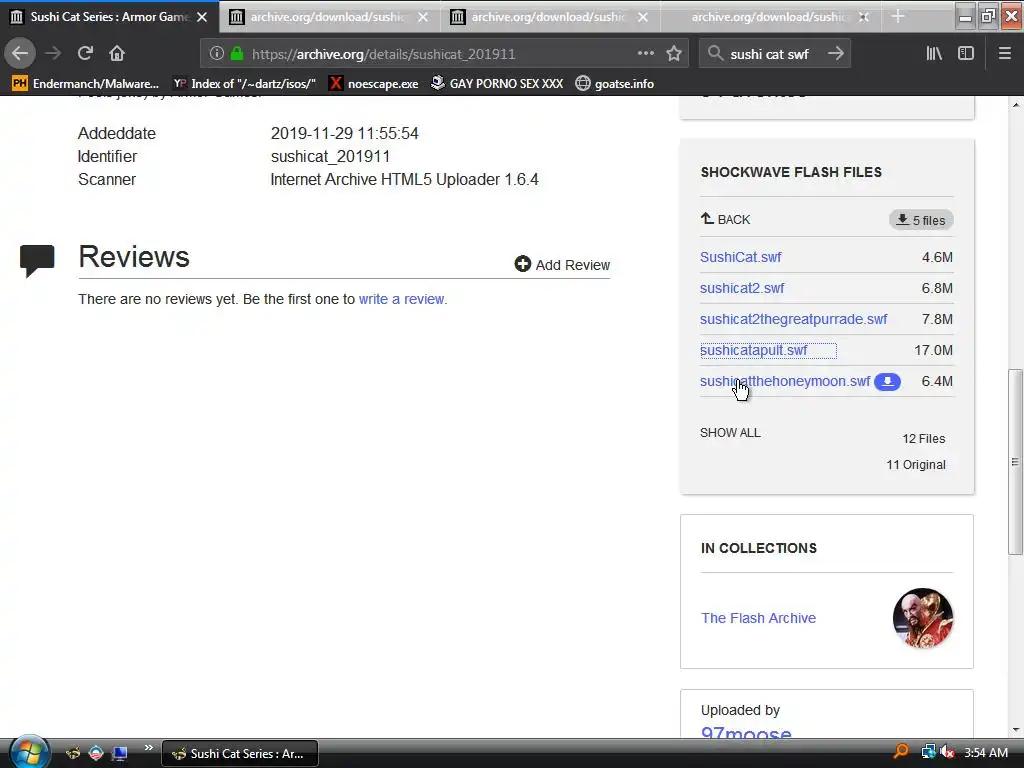Click the identifier value sushicat_201911

(330, 157)
